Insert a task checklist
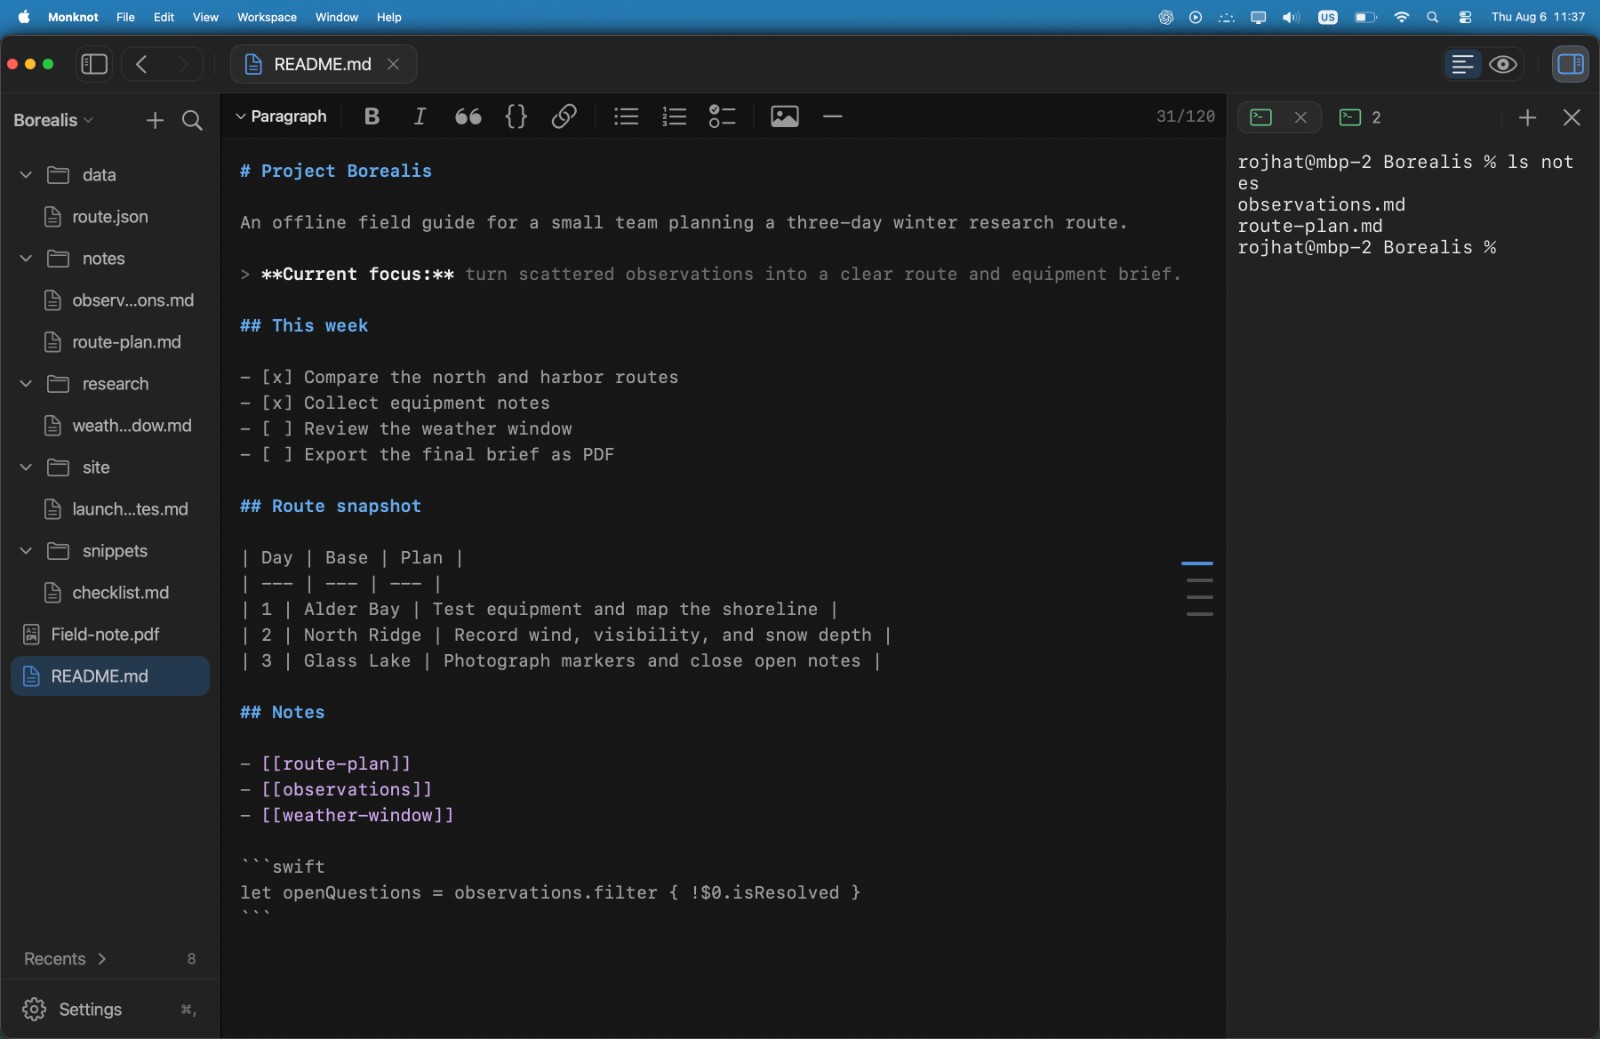Screen dimensions: 1600x1039 (722, 116)
